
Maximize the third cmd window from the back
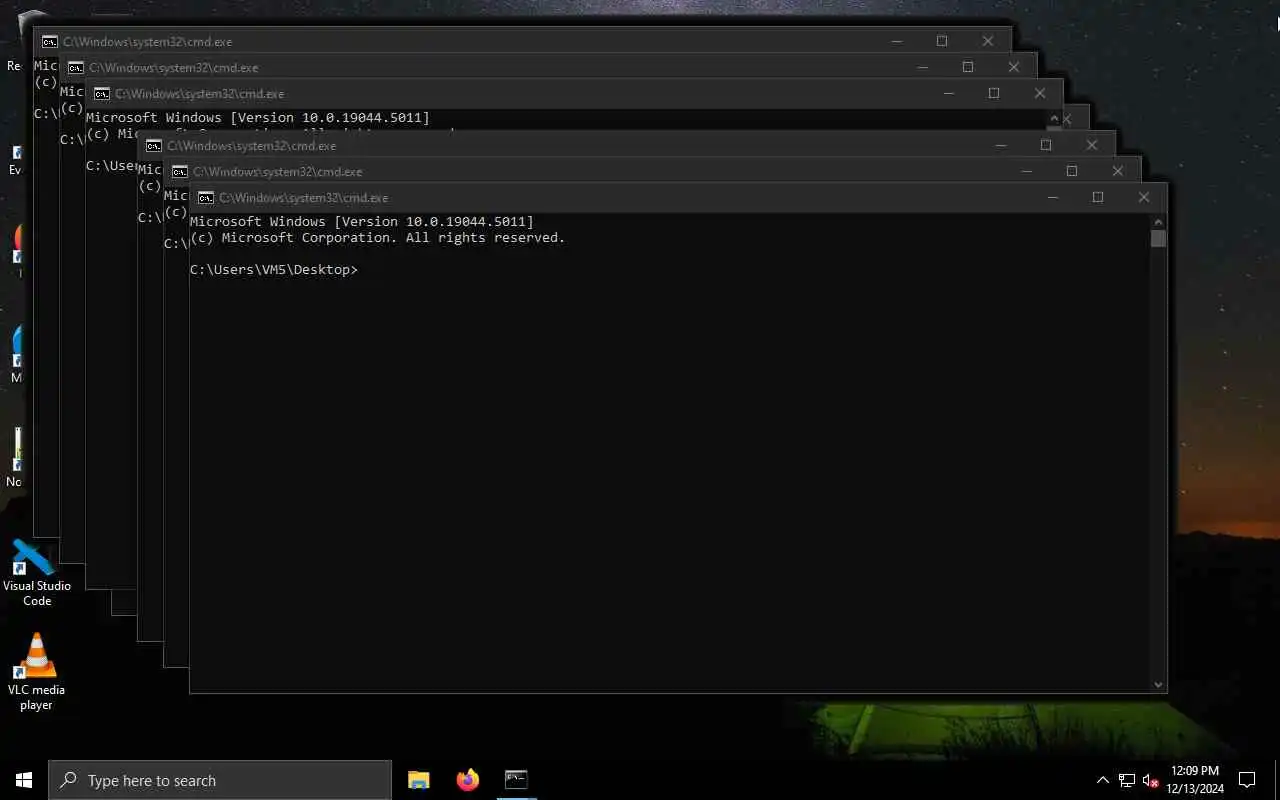tap(994, 93)
